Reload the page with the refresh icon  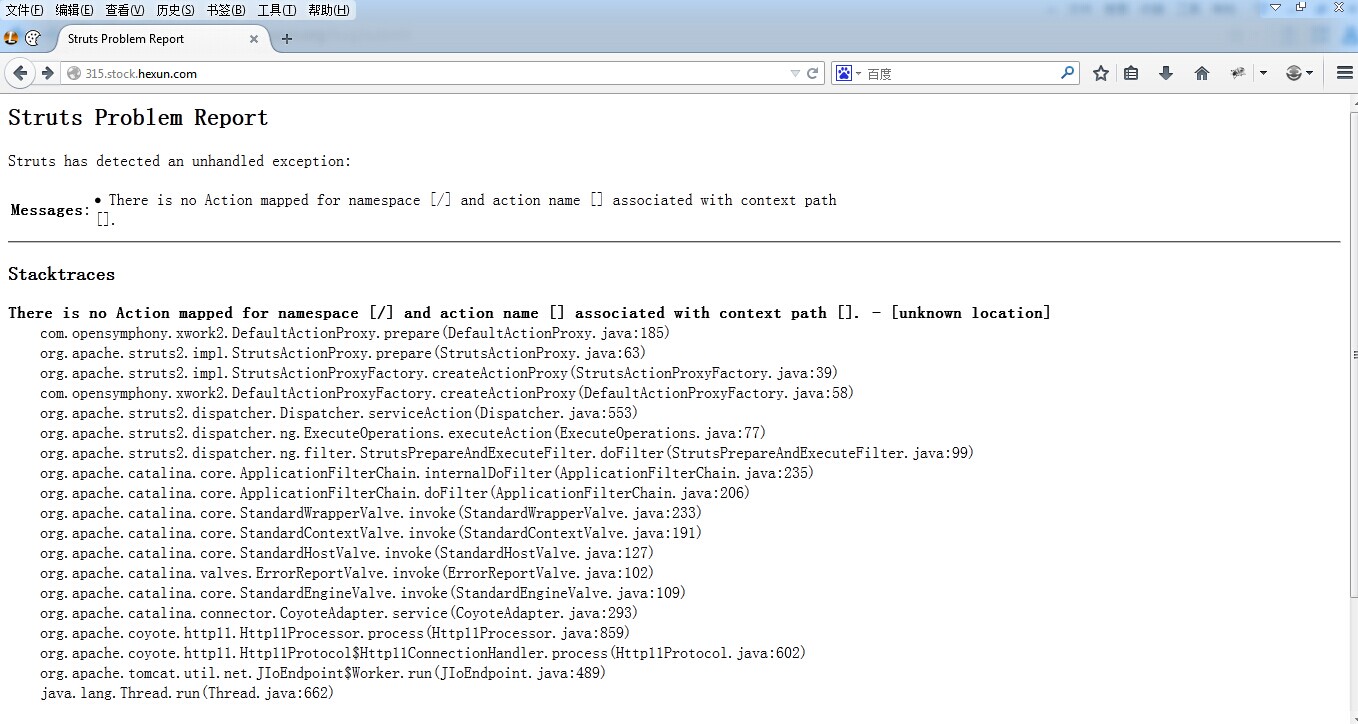pos(813,73)
